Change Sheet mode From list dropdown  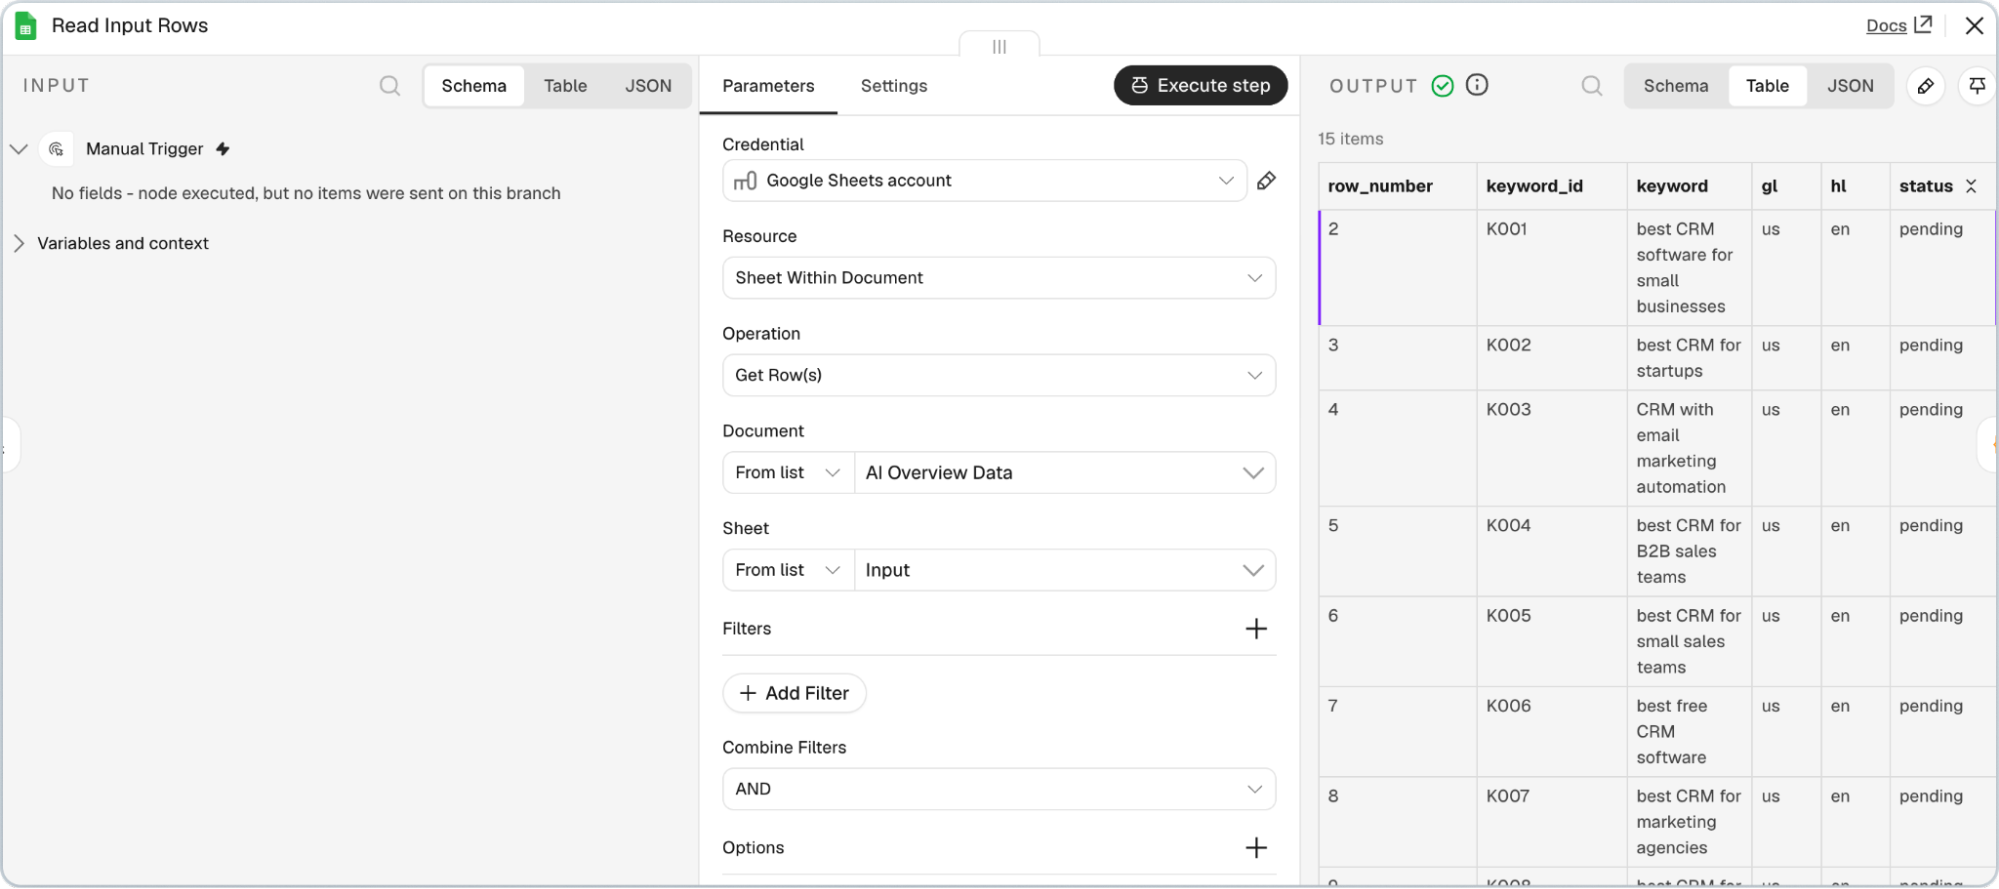(x=788, y=570)
